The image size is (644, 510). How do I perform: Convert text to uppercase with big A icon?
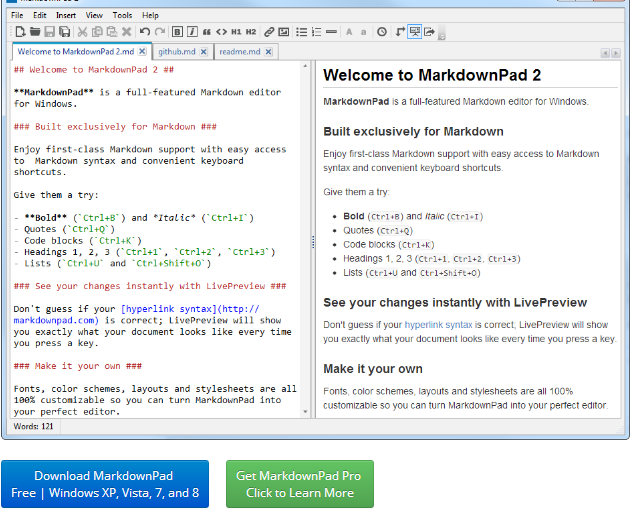pyautogui.click(x=349, y=32)
